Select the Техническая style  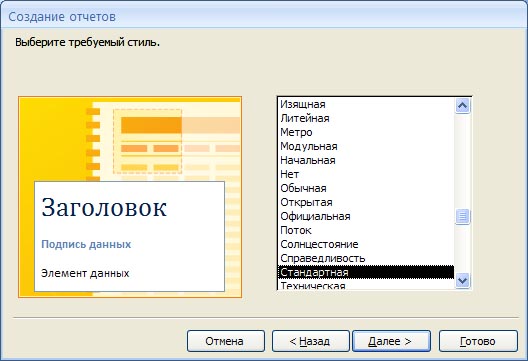pyautogui.click(x=366, y=285)
